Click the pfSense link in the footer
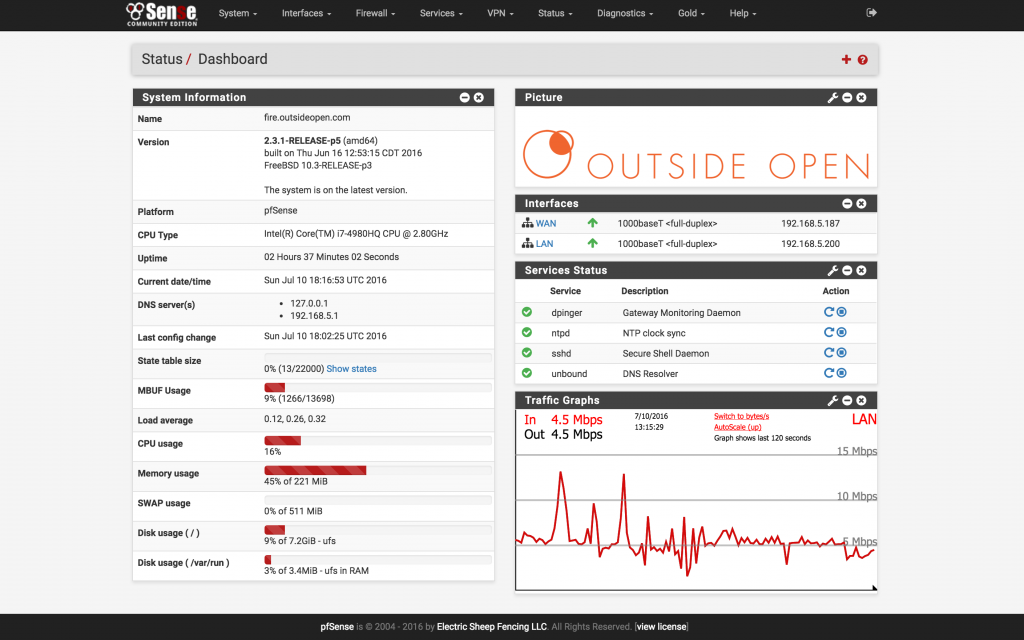 coord(337,627)
